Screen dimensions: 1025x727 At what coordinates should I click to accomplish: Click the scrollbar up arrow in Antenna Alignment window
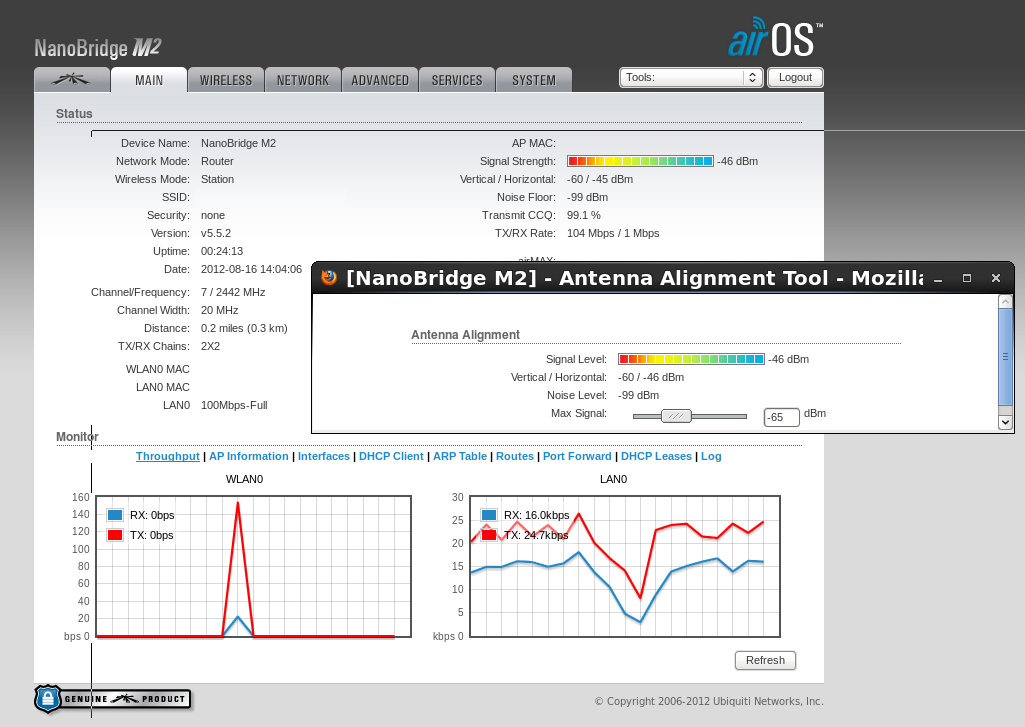(x=1005, y=301)
